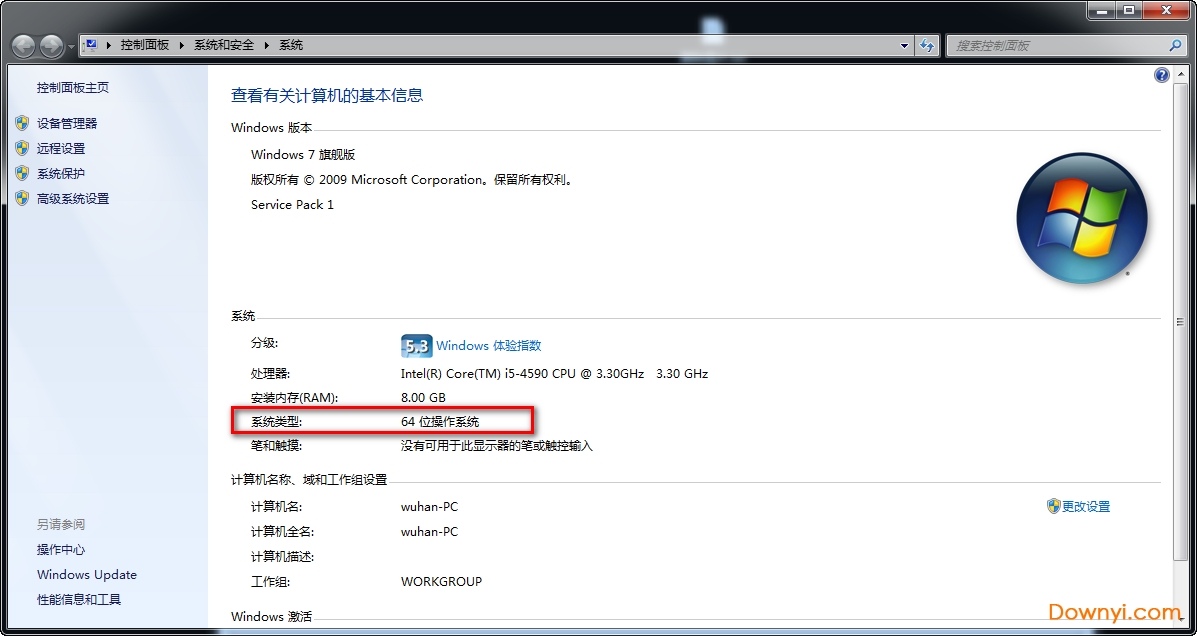Click wuhan-PC next to 计算机全名

[x=429, y=531]
